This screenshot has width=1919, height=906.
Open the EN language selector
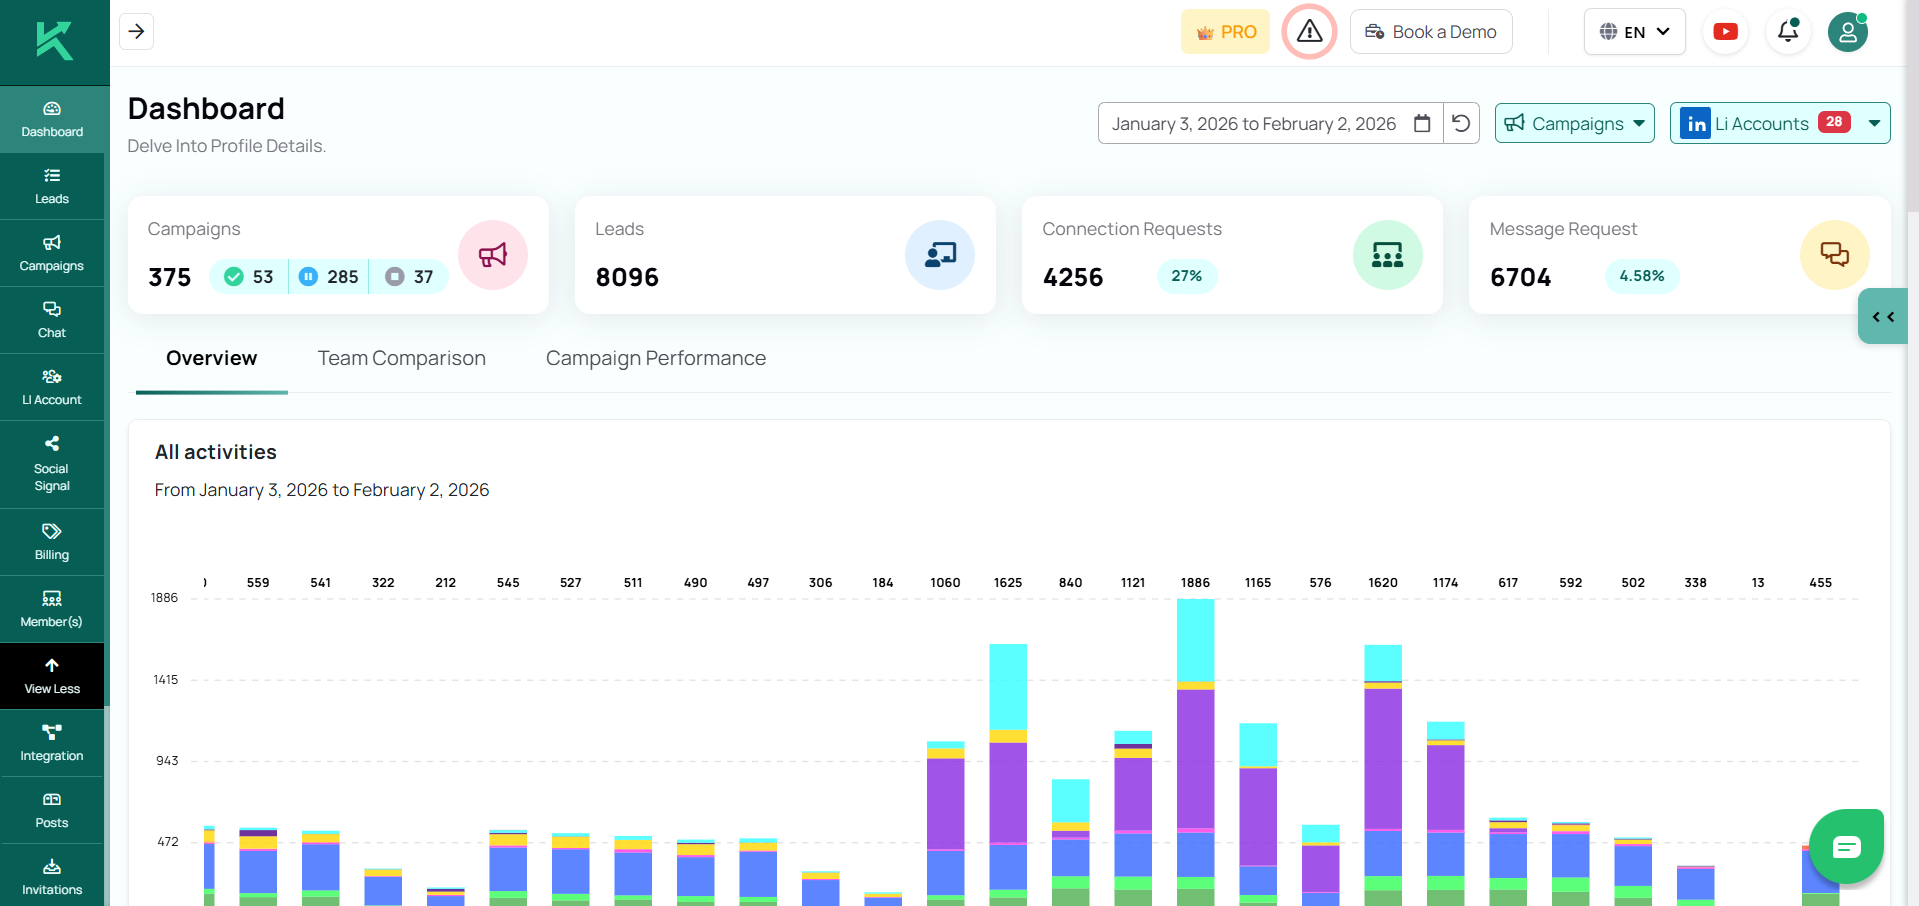click(x=1634, y=32)
